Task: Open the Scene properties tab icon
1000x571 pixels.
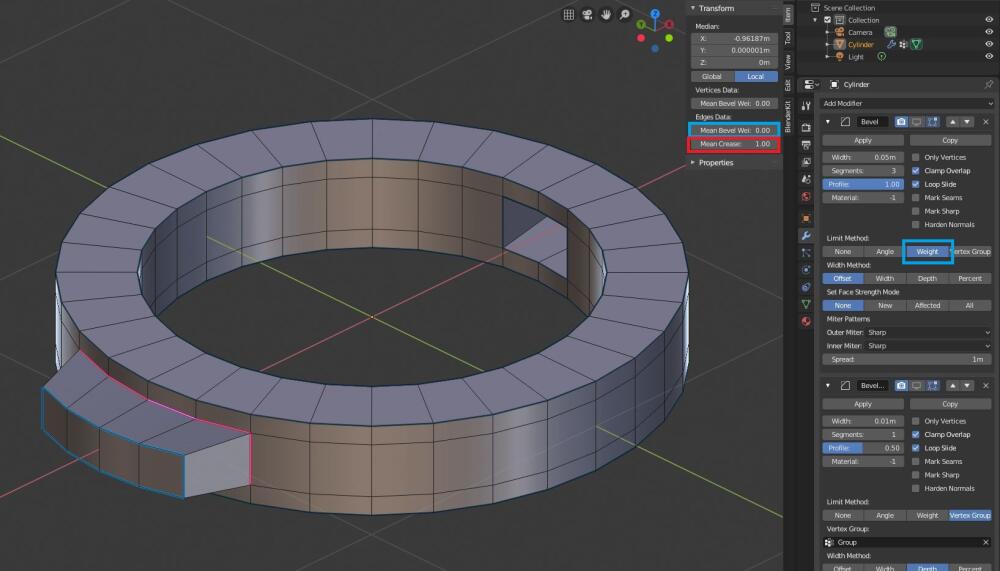Action: coord(806,179)
